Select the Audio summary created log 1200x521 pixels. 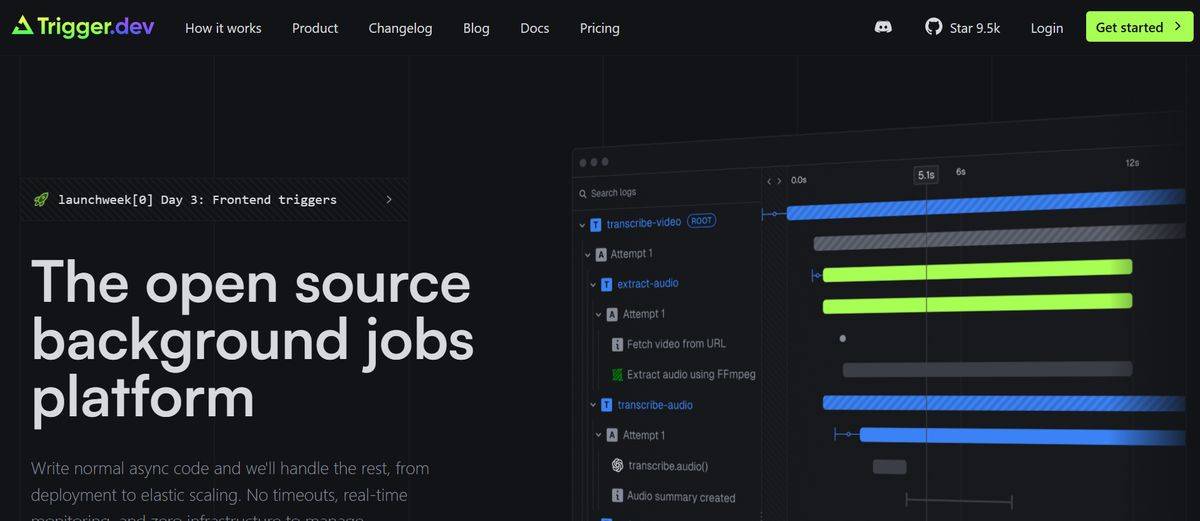pos(681,497)
